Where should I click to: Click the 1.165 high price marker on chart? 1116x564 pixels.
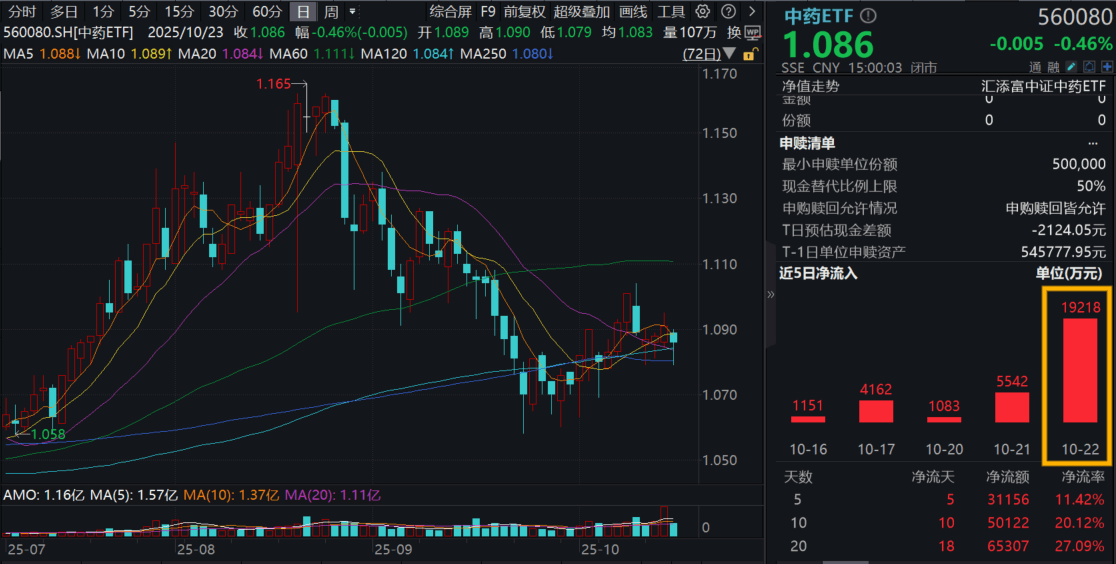[x=273, y=84]
